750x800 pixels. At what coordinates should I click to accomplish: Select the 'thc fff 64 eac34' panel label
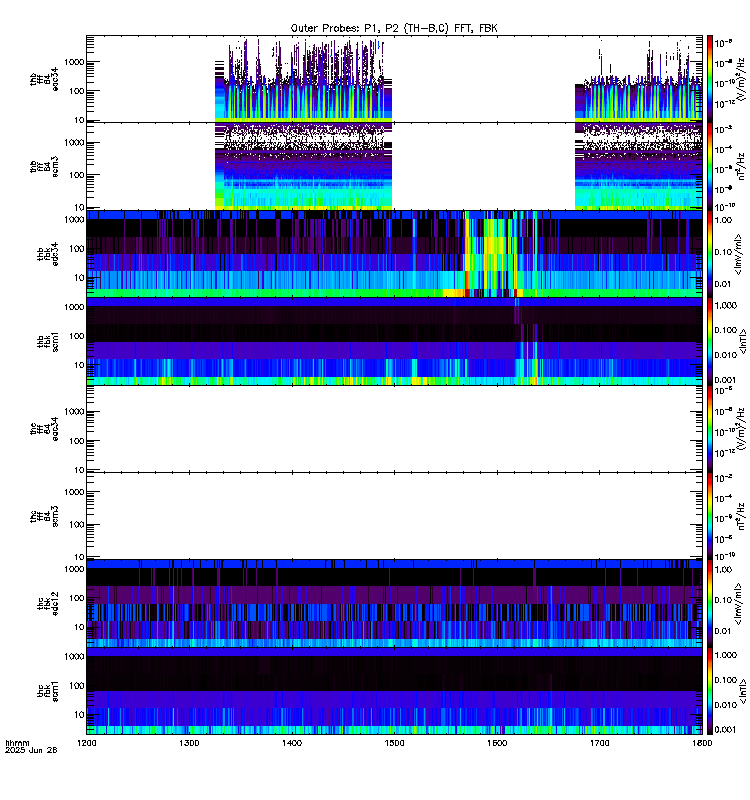click(44, 429)
